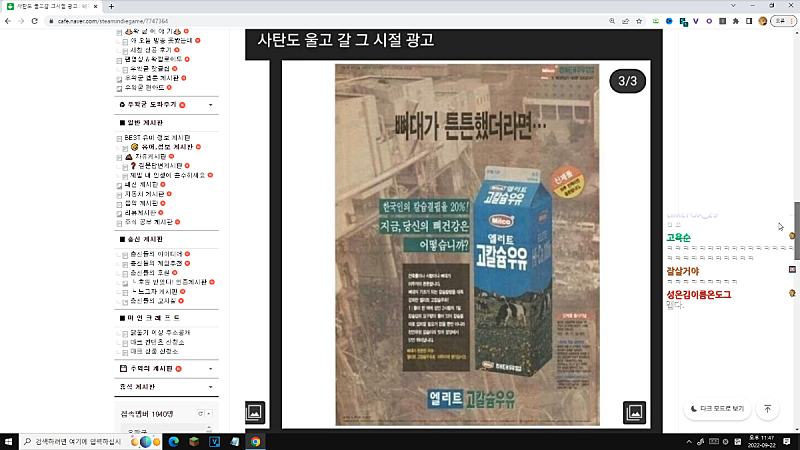Viewport: 800px width, 450px height.
Task: Collapse the 우왁굳 도와주기 dropdown arrow
Action: pos(210,104)
